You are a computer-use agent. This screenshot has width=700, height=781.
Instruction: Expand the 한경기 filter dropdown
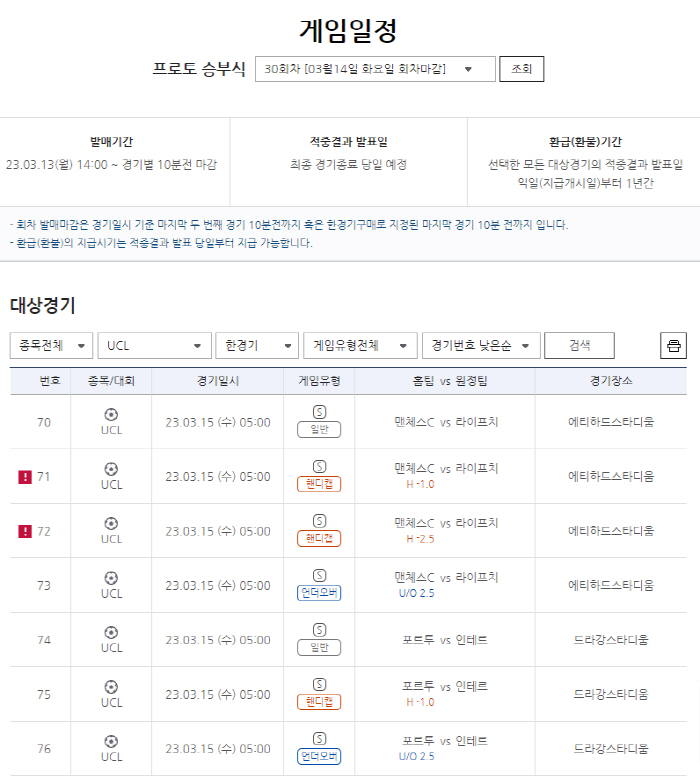click(x=256, y=346)
